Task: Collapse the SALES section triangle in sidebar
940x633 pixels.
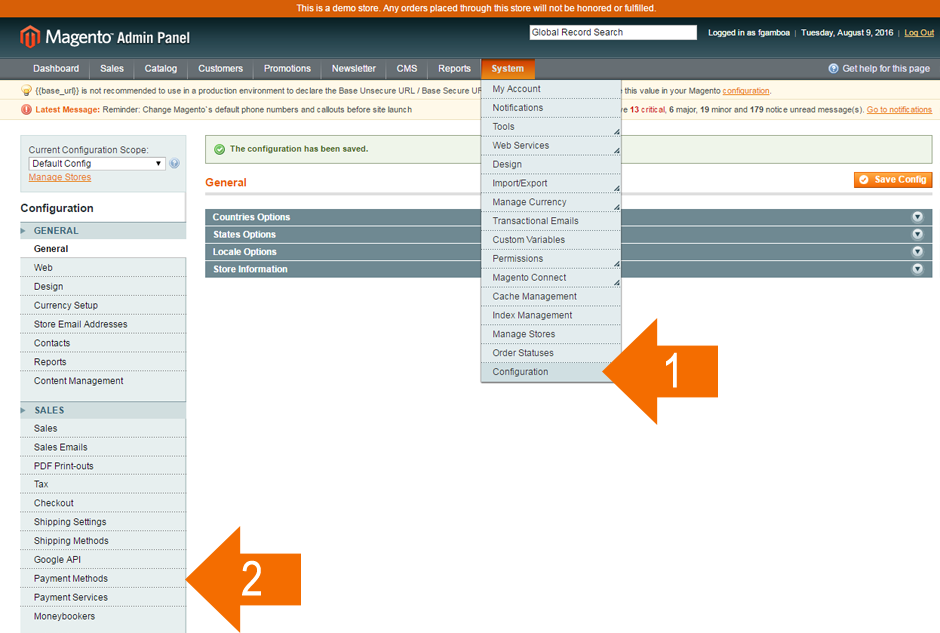Action: [23, 411]
